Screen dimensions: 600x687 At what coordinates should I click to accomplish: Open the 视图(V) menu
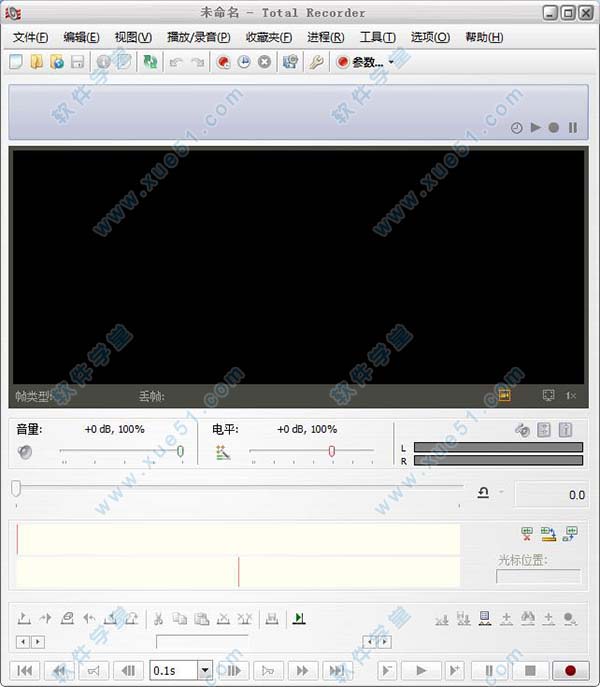pos(133,37)
